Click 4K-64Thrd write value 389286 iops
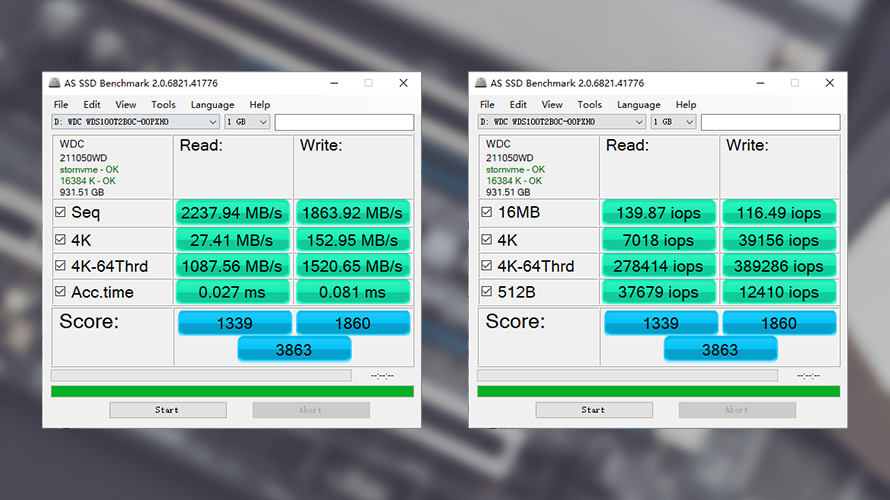This screenshot has height=500, width=890. pyautogui.click(x=779, y=266)
